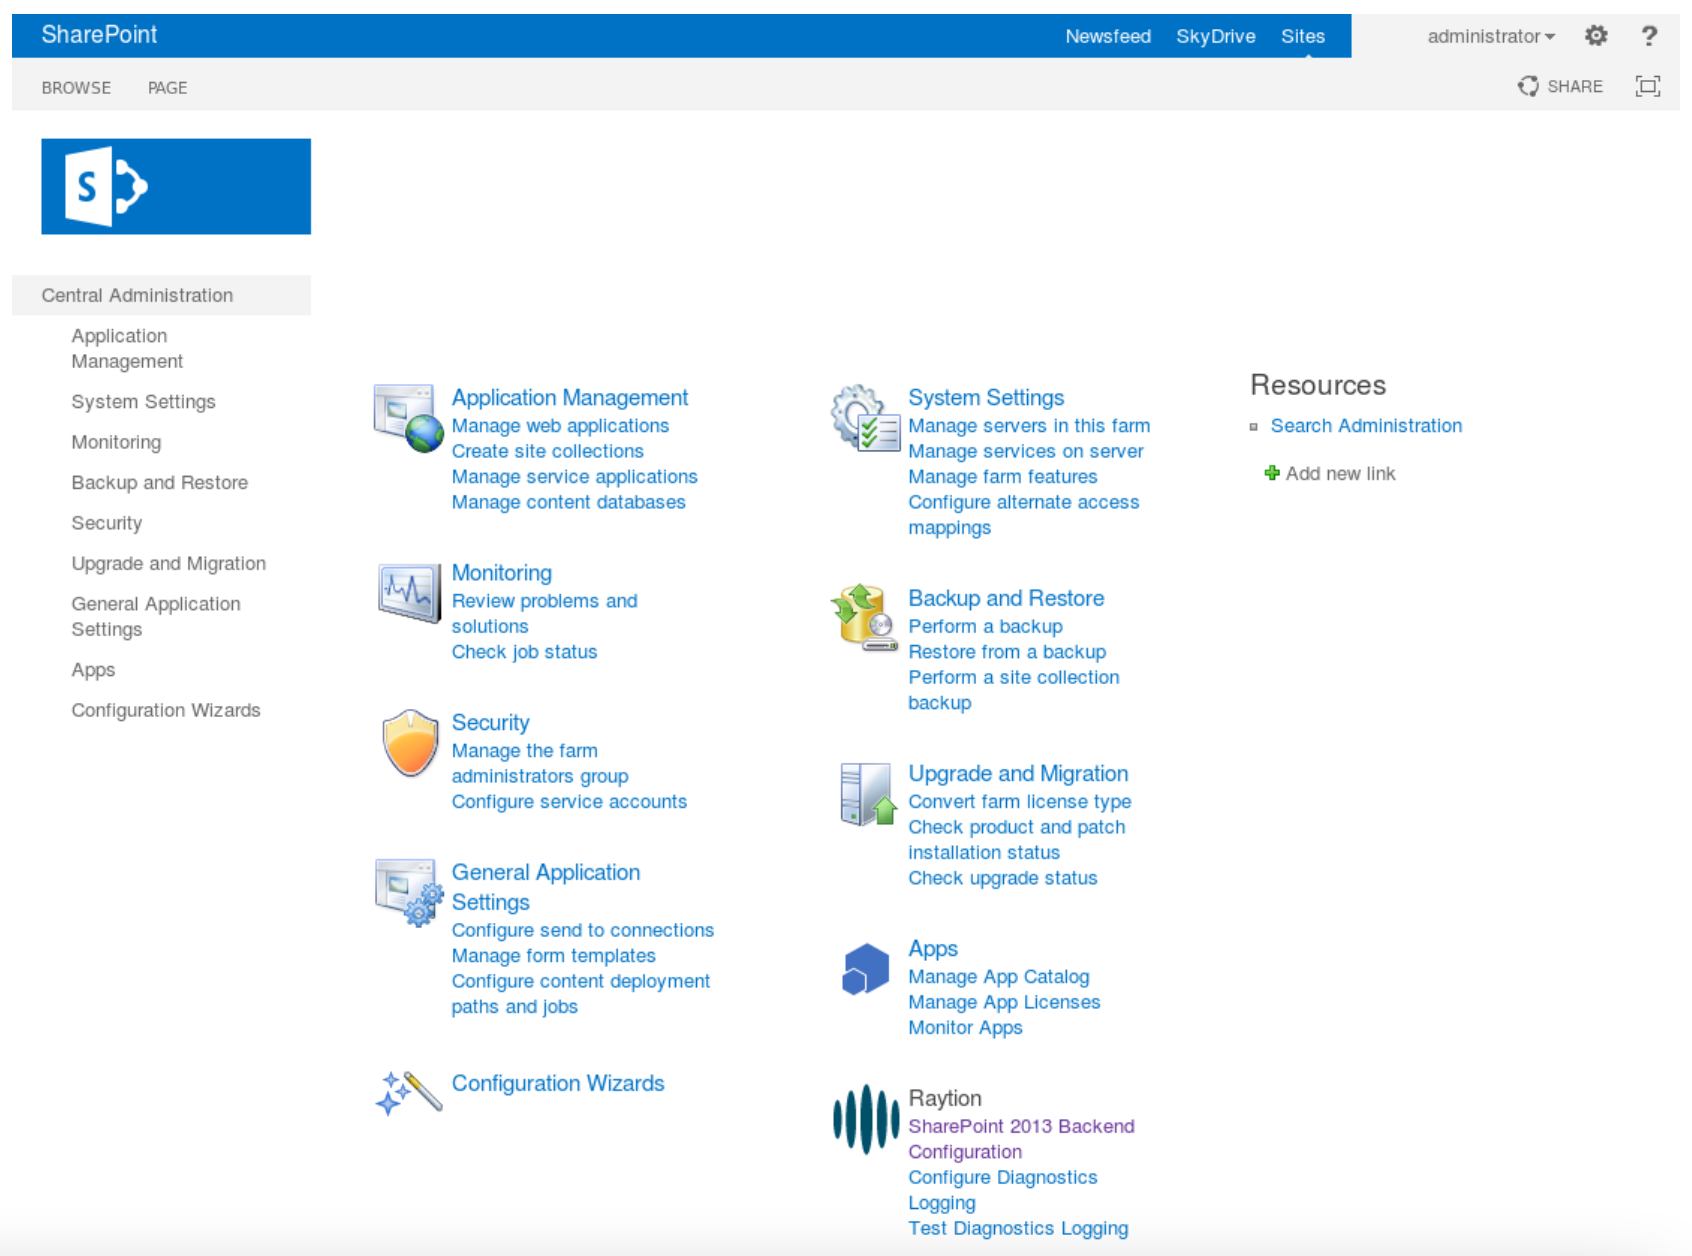The image size is (1692, 1256).
Task: Open the PAGE ribbon tab
Action: [x=167, y=88]
